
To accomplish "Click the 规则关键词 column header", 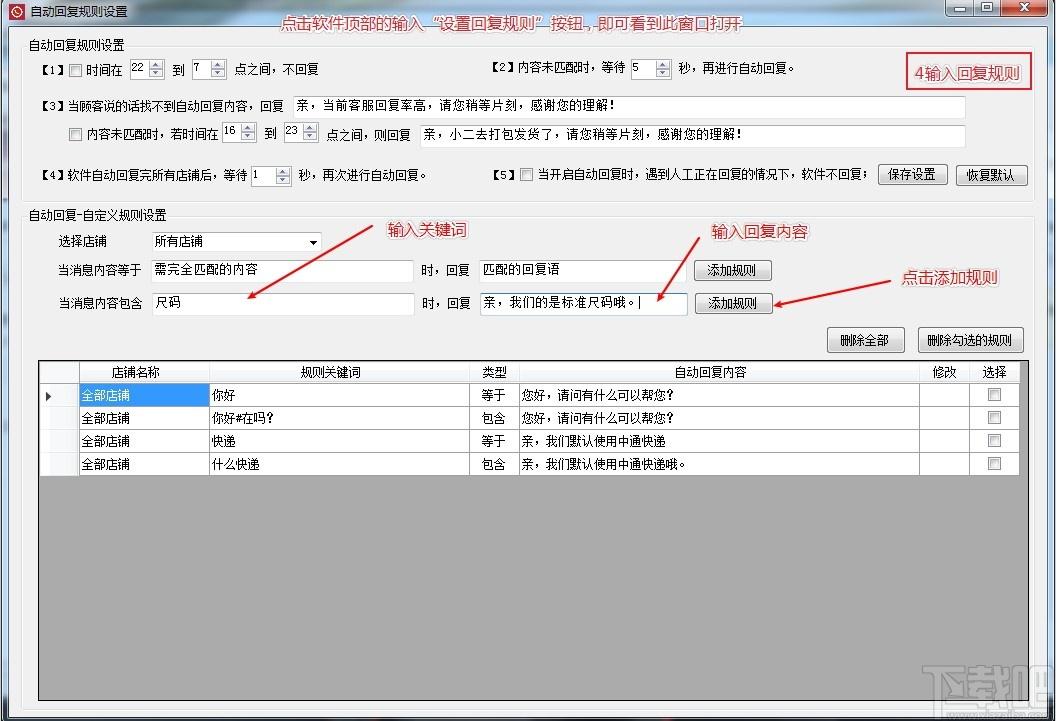I will click(339, 373).
